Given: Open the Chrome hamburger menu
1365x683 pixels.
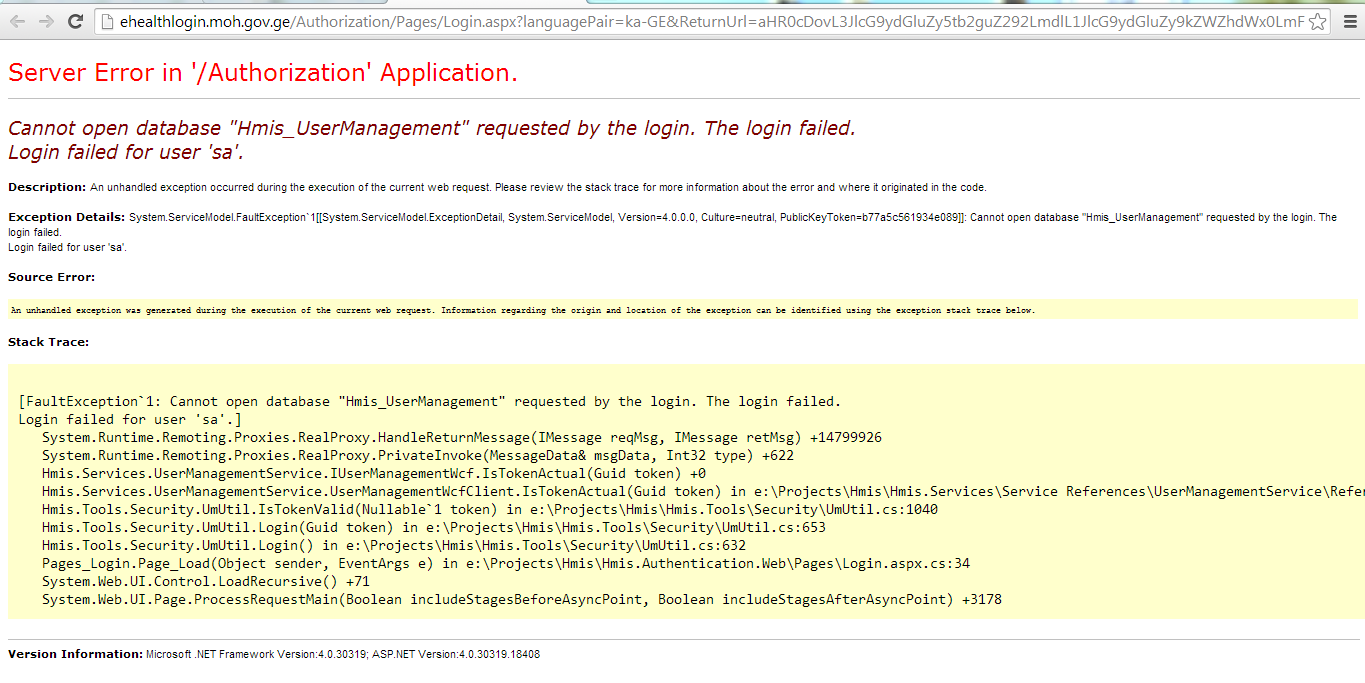Looking at the screenshot, I should [x=1349, y=21].
